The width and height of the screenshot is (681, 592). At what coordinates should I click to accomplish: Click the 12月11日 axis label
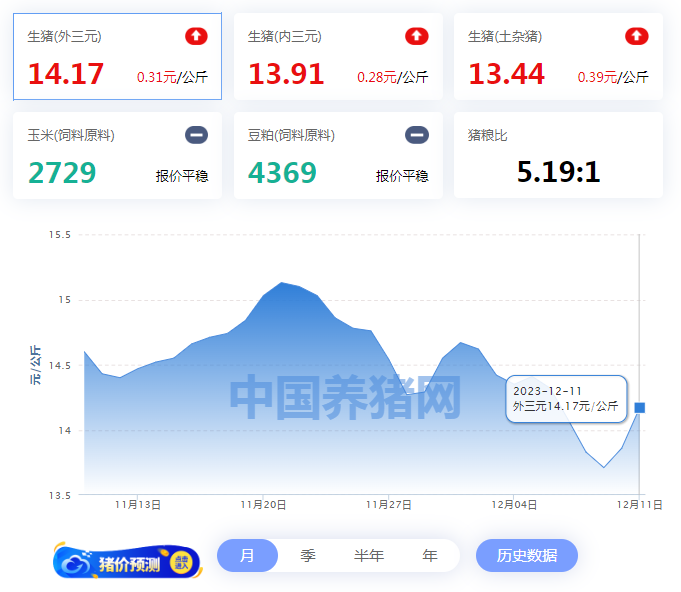640,505
